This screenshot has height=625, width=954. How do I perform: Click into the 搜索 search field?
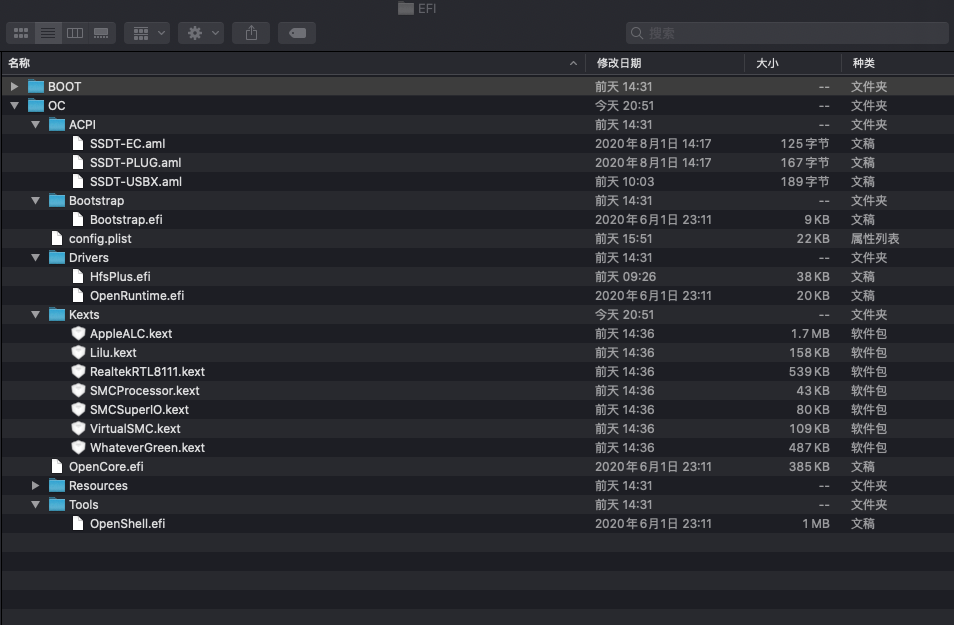point(787,33)
